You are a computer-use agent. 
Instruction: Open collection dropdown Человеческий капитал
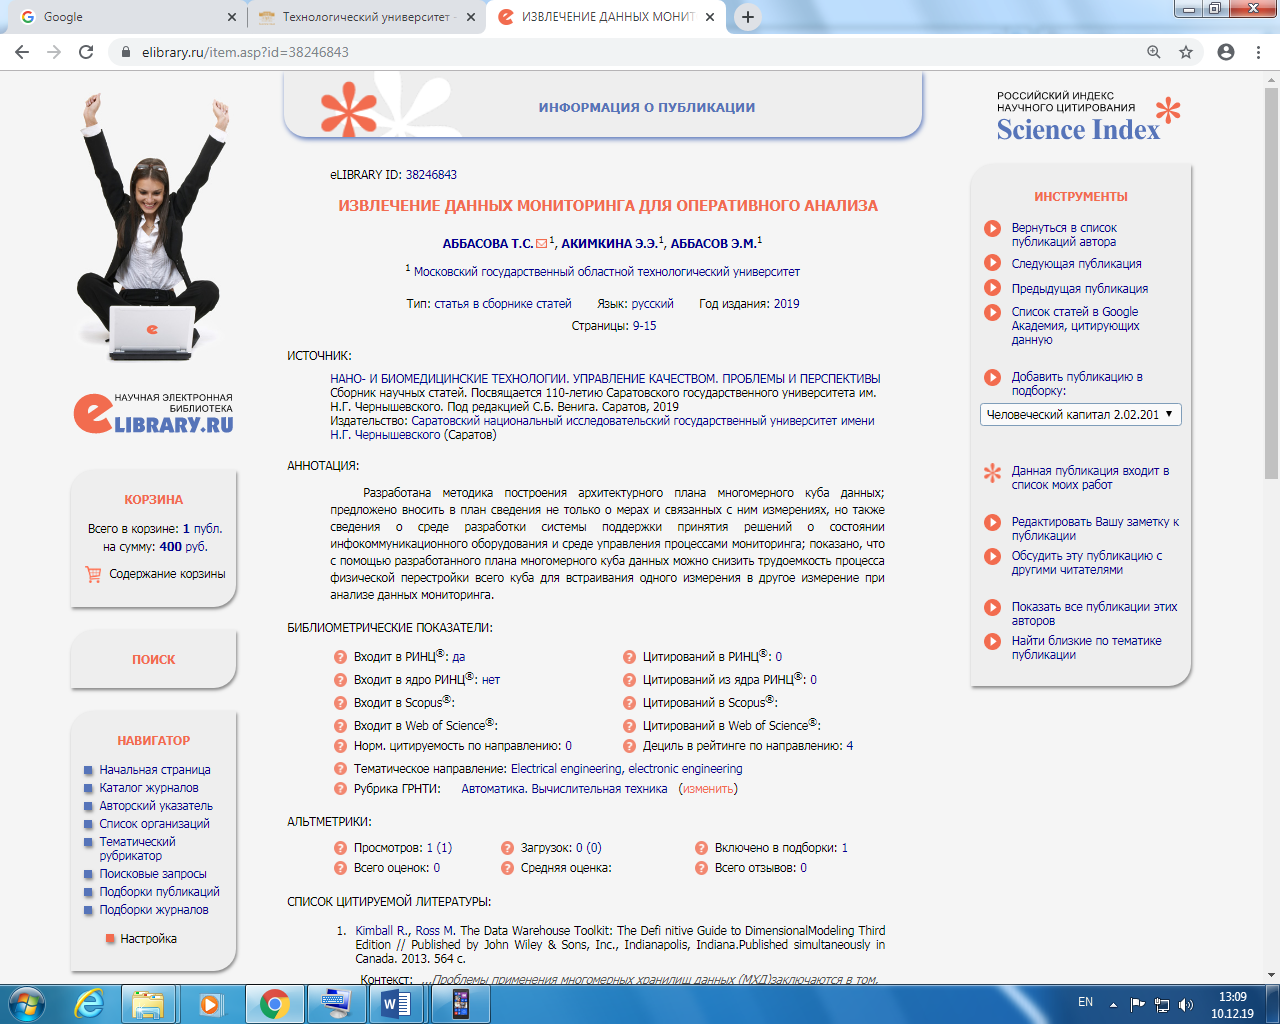pos(1081,414)
